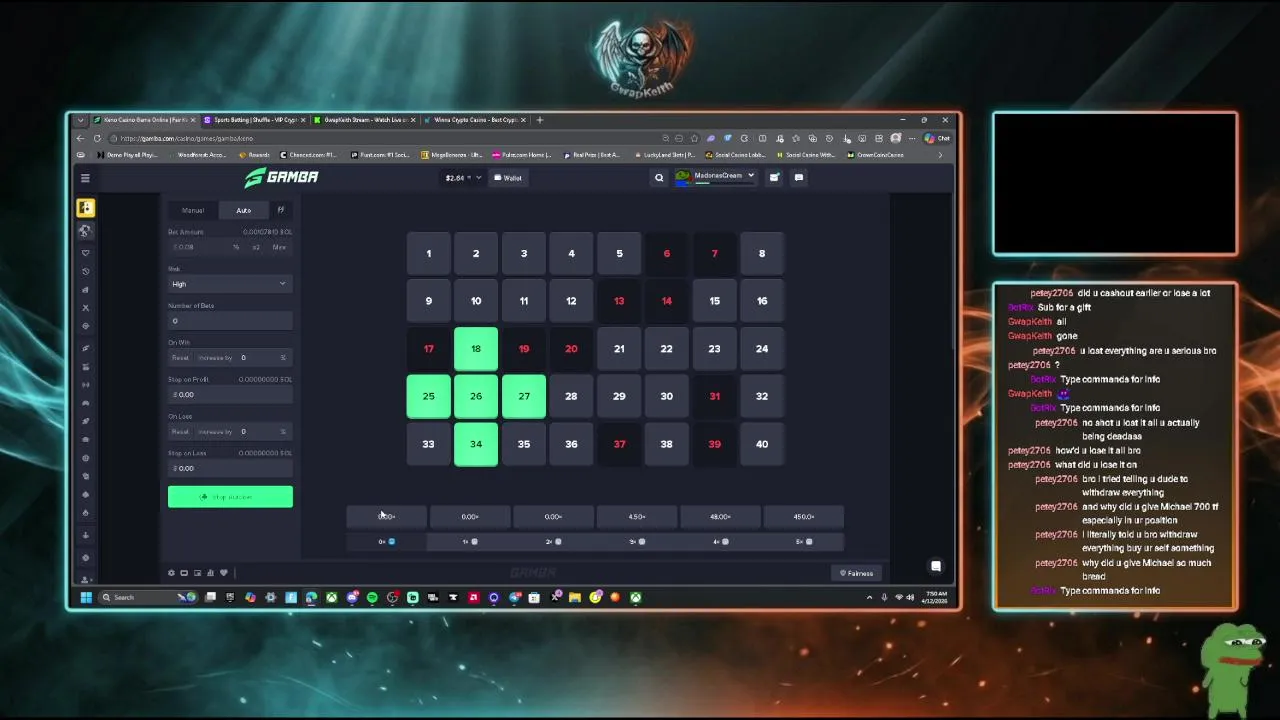Open Spotify in taskbar
This screenshot has width=1280, height=720.
coord(372,597)
